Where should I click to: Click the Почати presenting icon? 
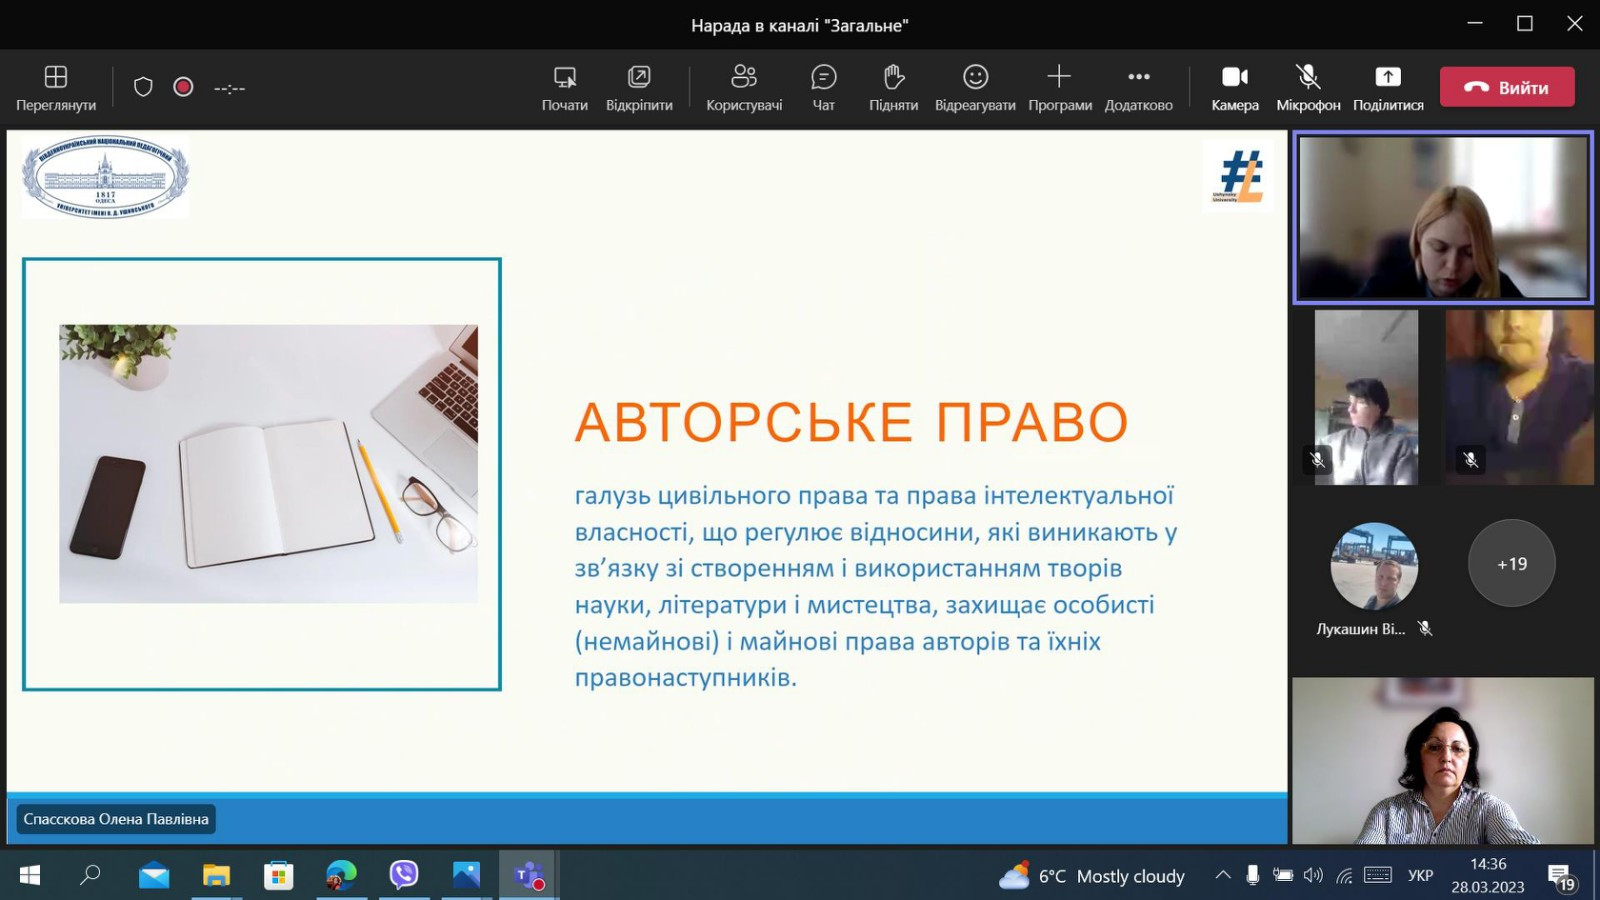click(564, 88)
